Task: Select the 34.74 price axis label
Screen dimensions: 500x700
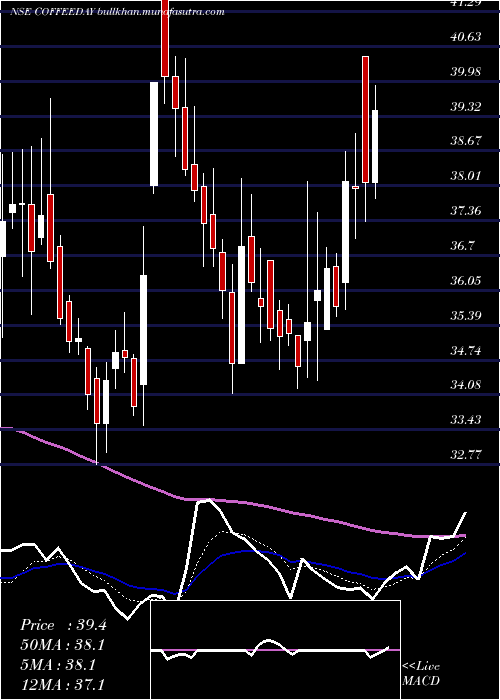Action: pyautogui.click(x=466, y=350)
